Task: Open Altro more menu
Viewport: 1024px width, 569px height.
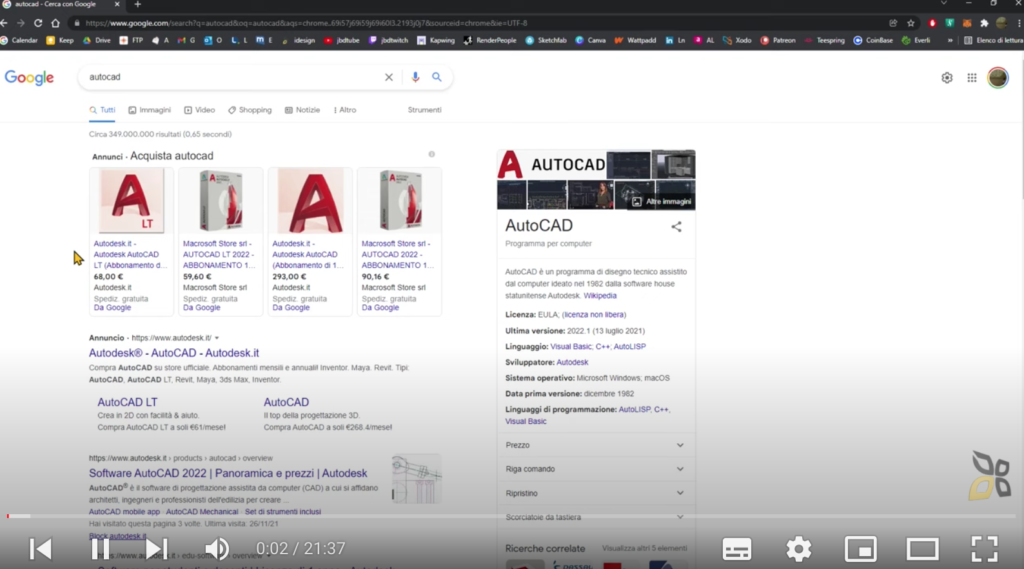Action: 345,110
